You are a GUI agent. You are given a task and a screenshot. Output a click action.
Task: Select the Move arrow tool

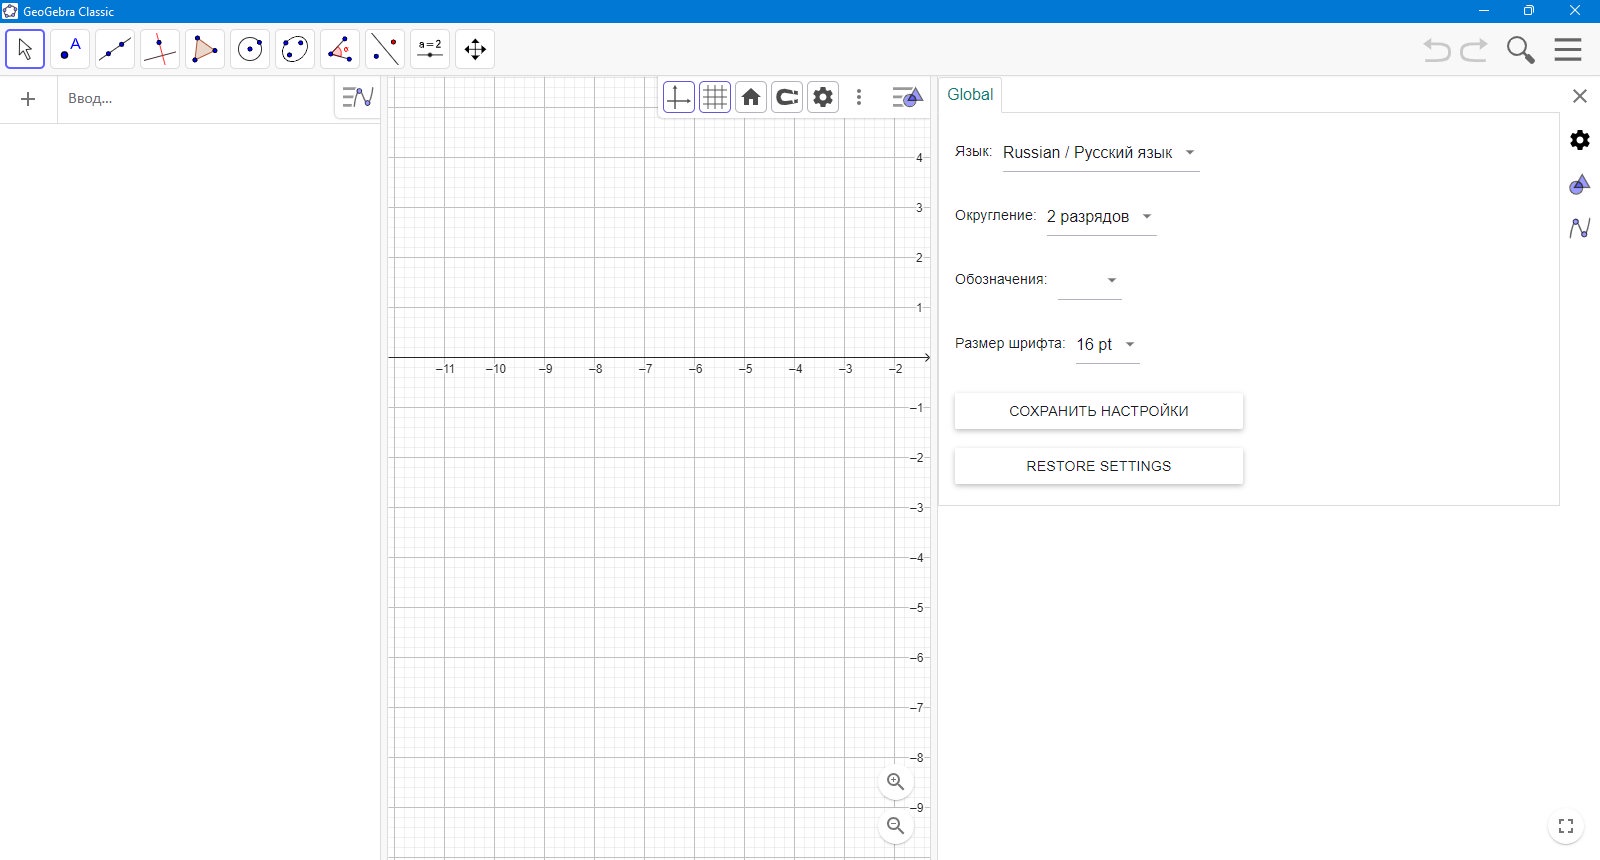tap(25, 49)
